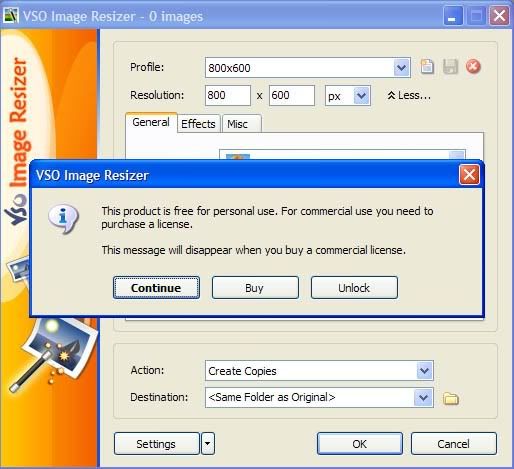This screenshot has height=469, width=514.
Task: Click the save profile floppy icon
Action: (450, 66)
